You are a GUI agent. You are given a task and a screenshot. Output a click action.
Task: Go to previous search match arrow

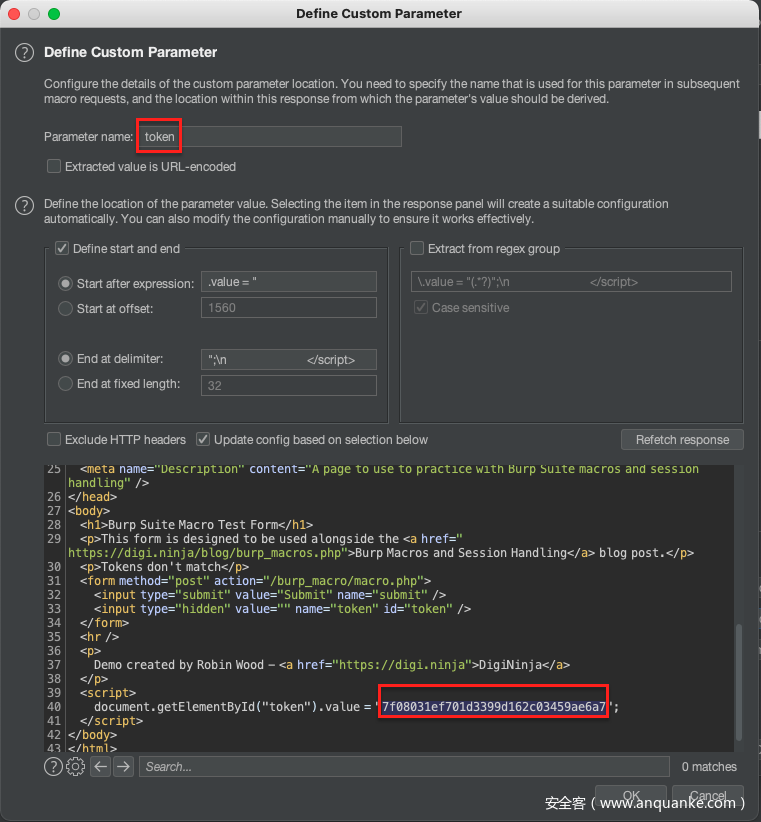100,767
